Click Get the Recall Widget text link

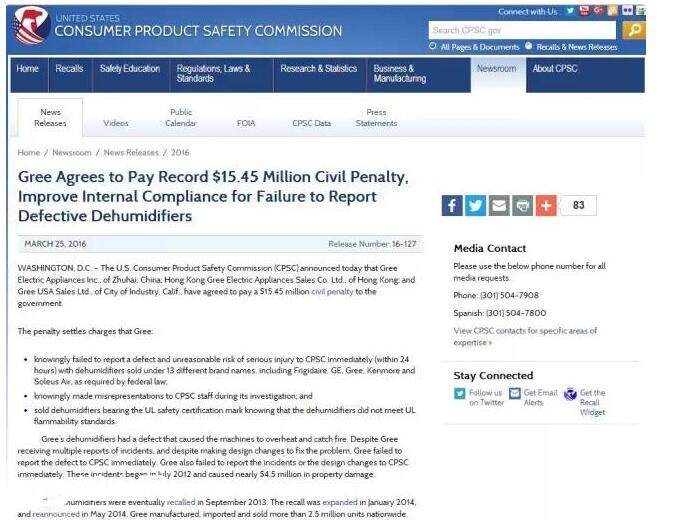(592, 402)
